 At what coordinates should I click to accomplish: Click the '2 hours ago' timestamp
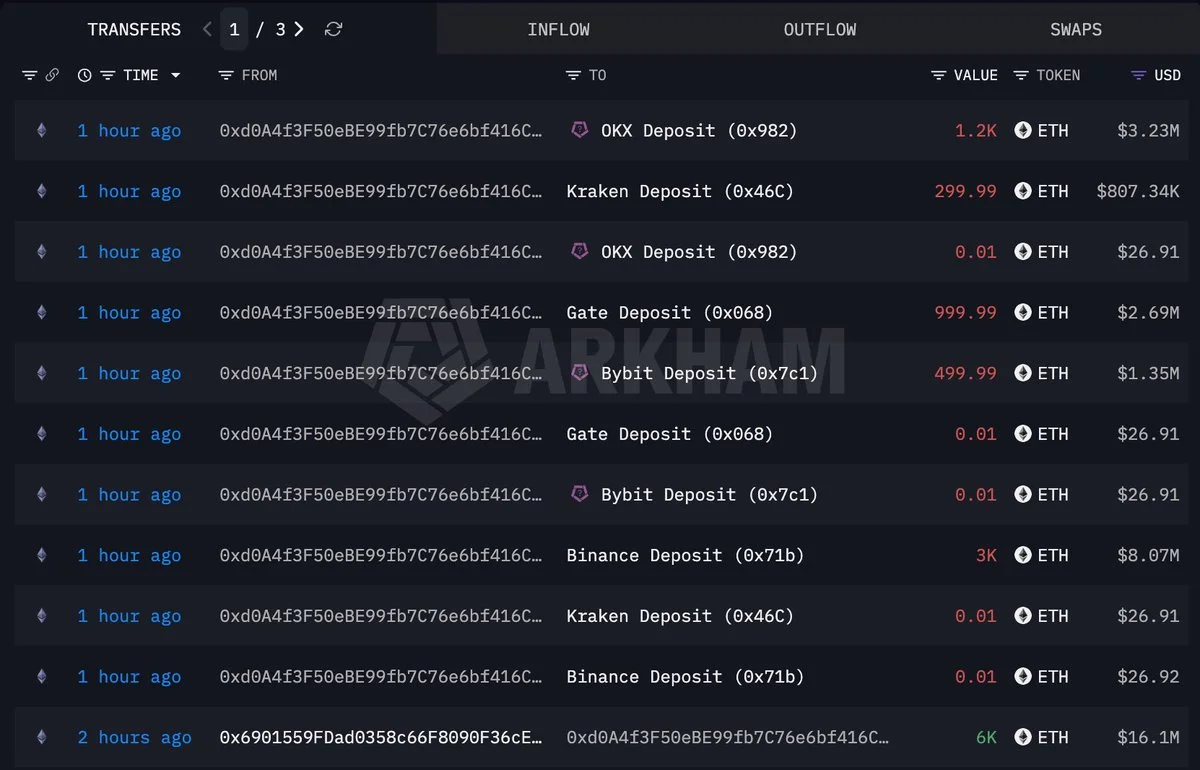pyautogui.click(x=134, y=737)
